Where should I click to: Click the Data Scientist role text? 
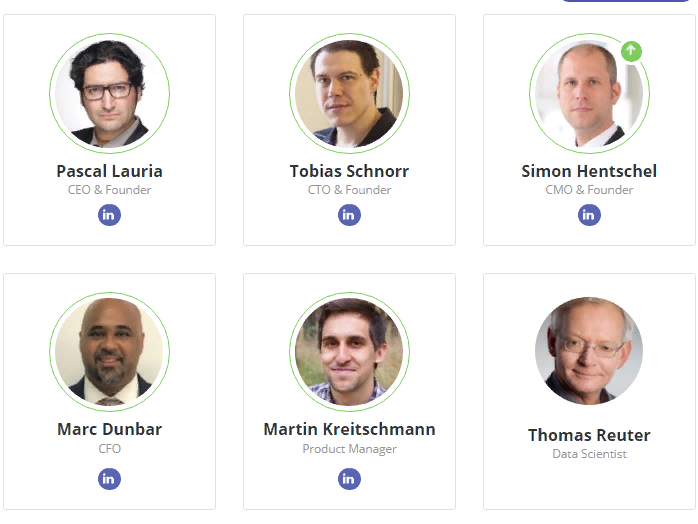click(x=589, y=454)
